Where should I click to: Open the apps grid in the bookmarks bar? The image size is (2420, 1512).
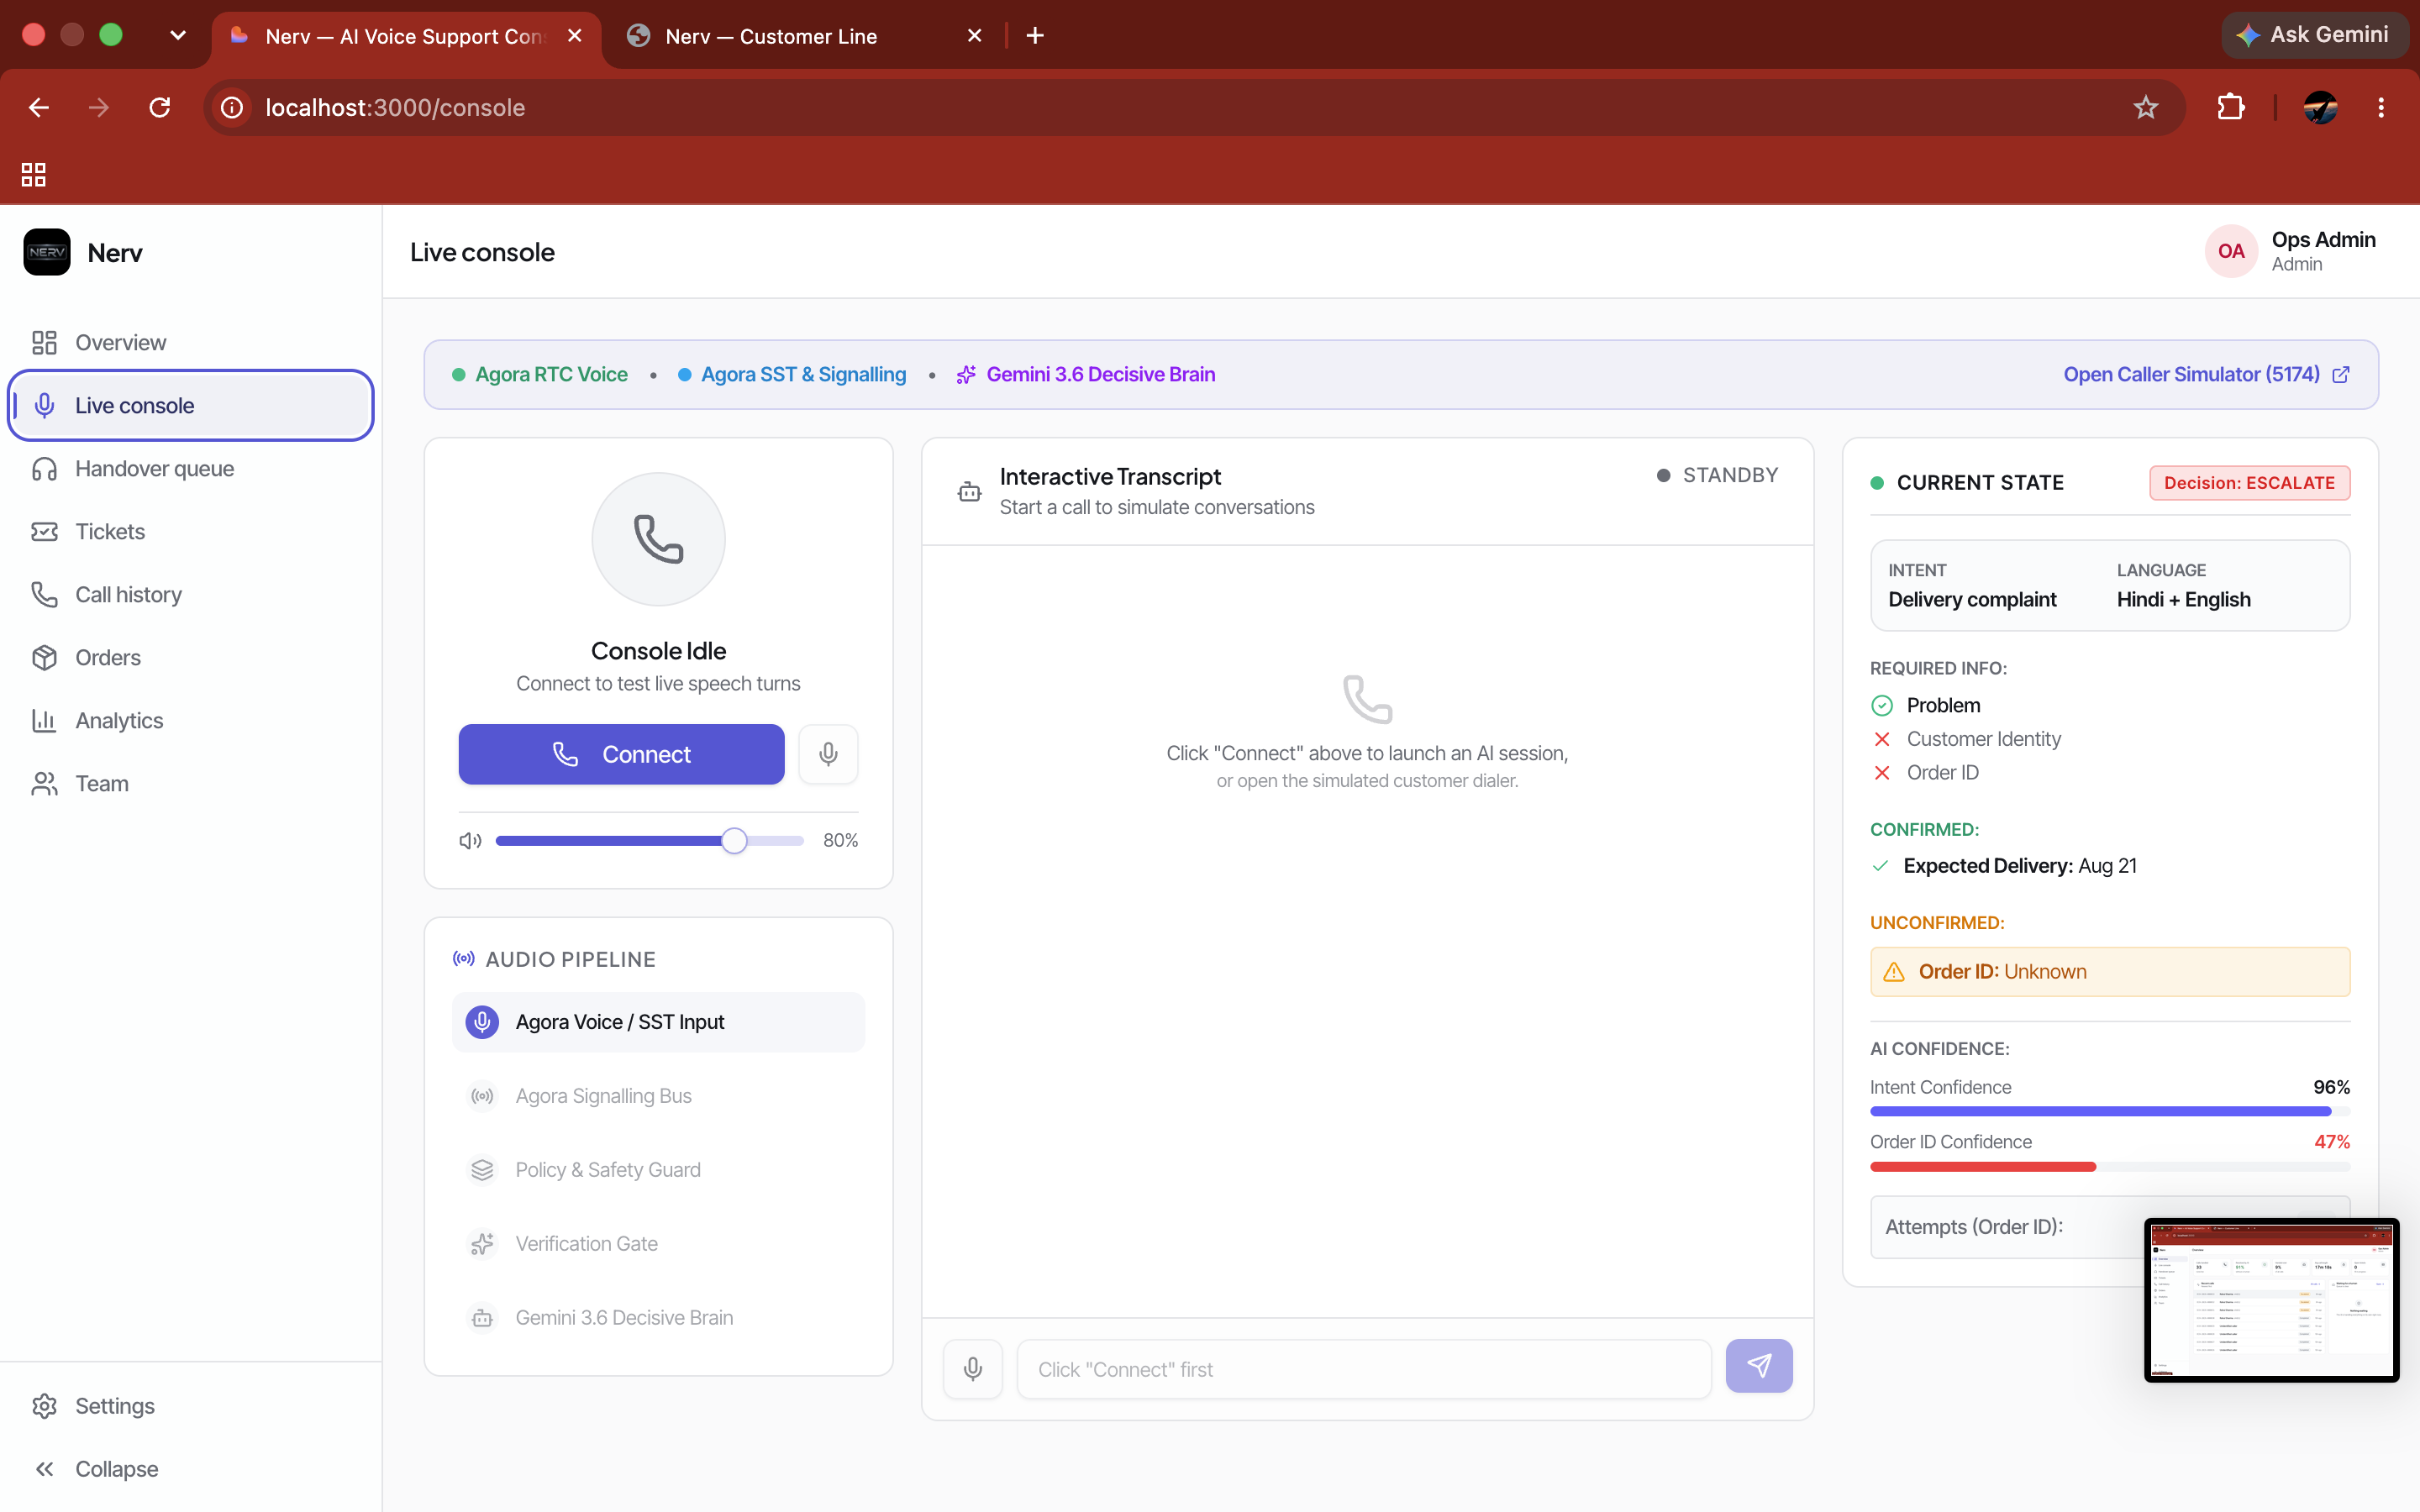click(x=34, y=174)
